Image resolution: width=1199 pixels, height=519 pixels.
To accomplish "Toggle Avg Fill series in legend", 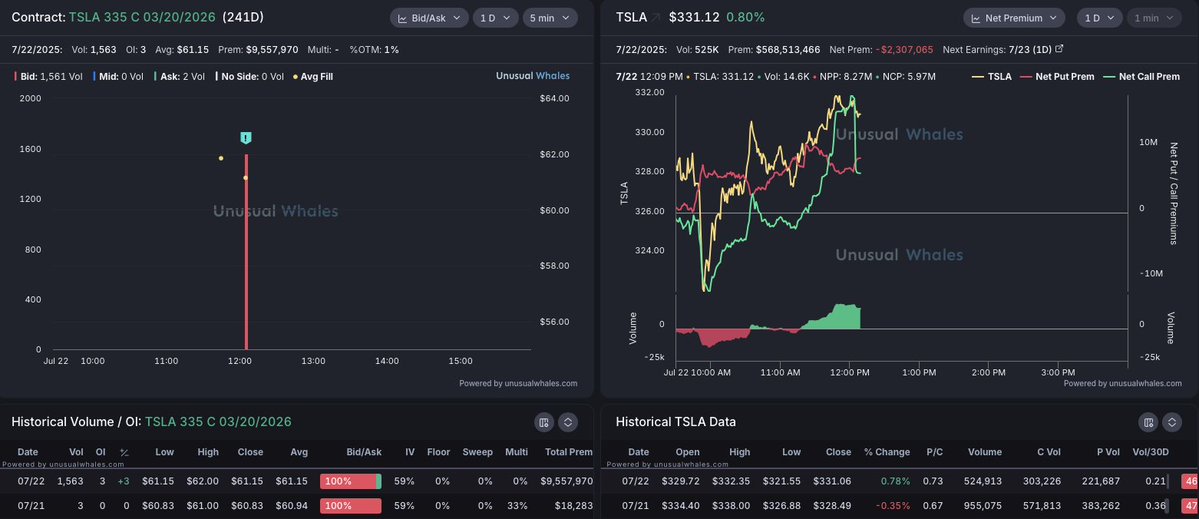I will tap(312, 76).
